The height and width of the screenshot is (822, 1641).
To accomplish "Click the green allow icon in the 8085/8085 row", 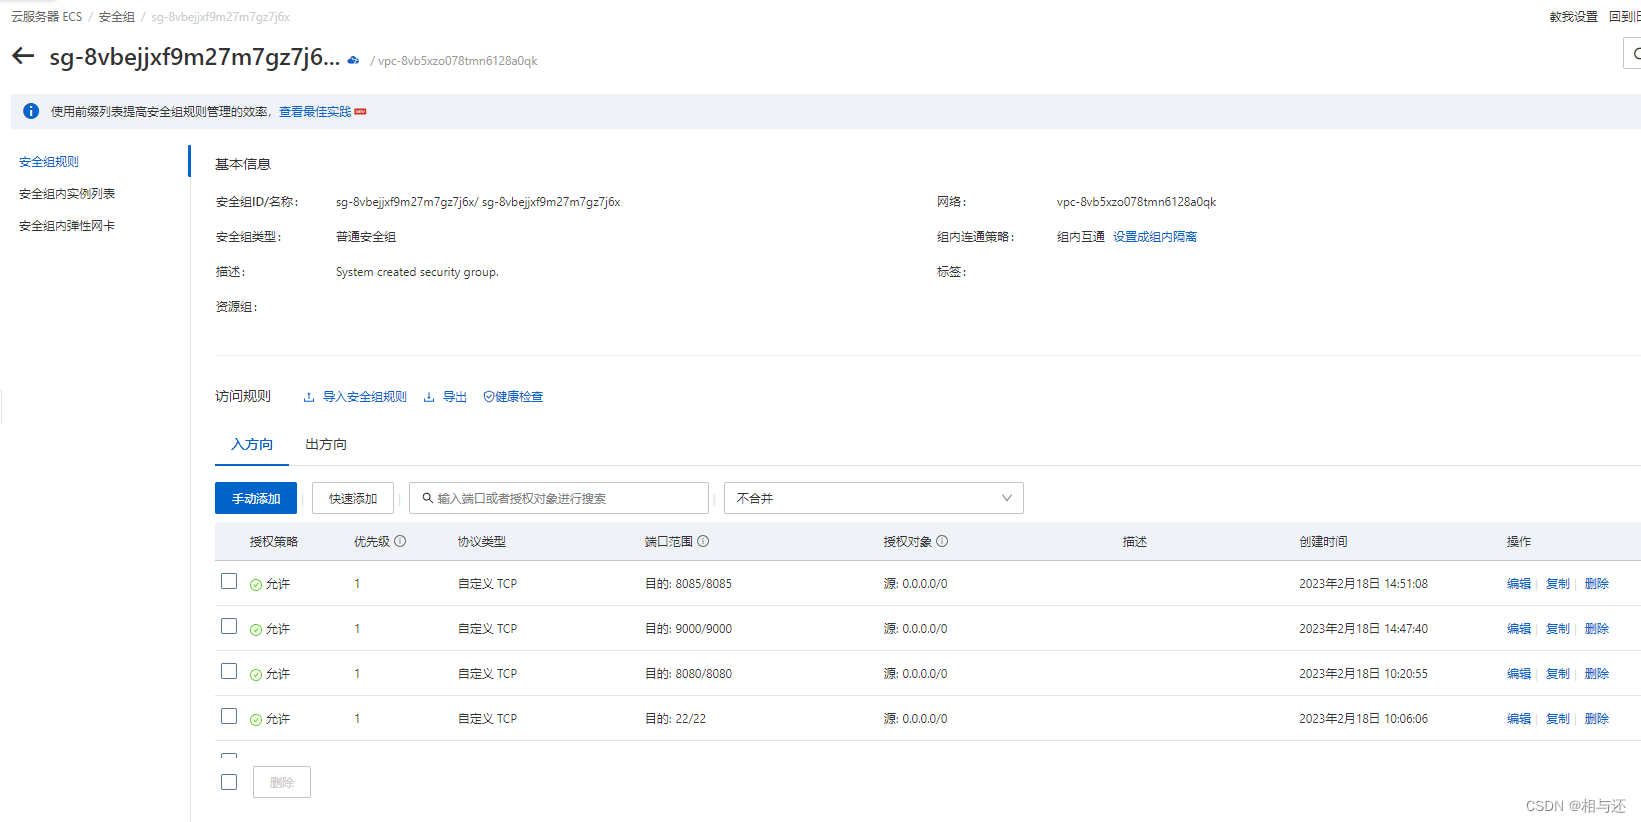I will [x=256, y=585].
